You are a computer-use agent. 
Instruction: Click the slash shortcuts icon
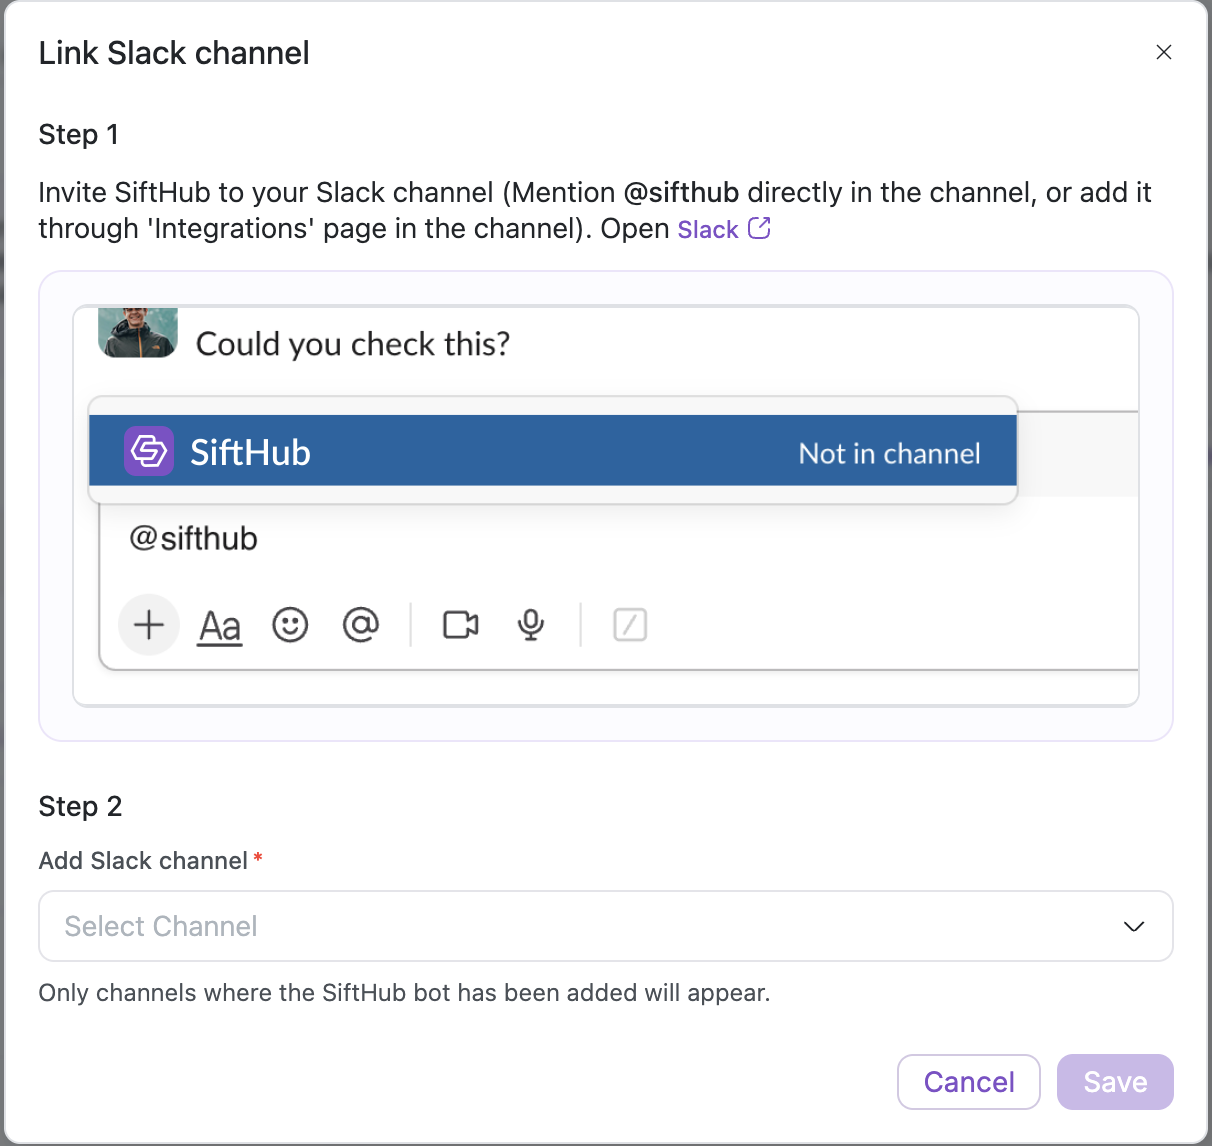tap(630, 625)
